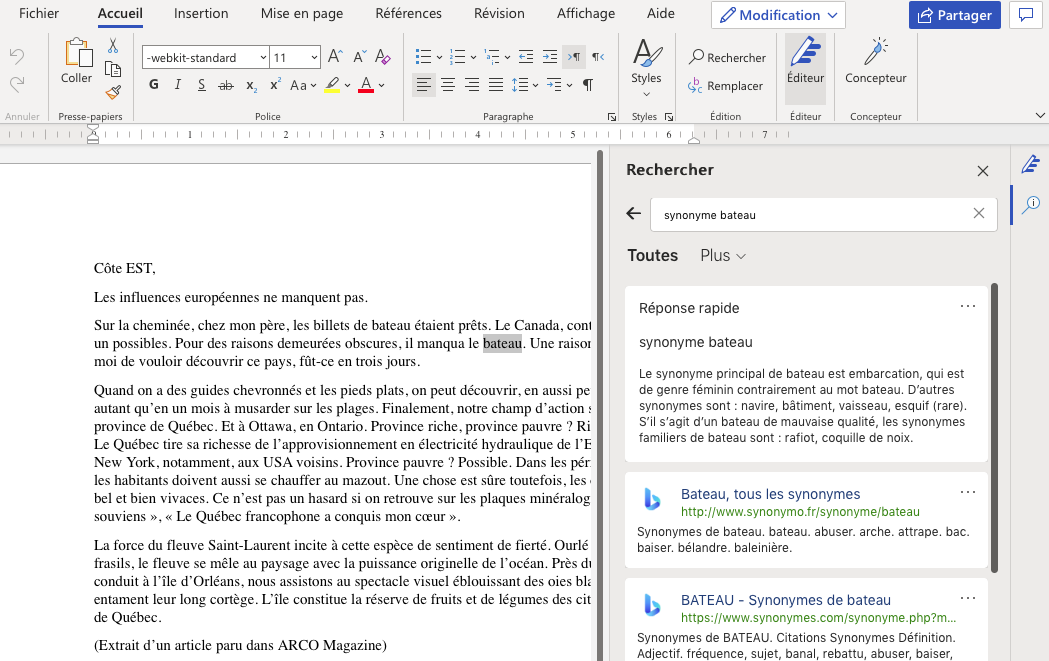The width and height of the screenshot is (1049, 661).
Task: Expand highlight color options arrow
Action: [347, 86]
